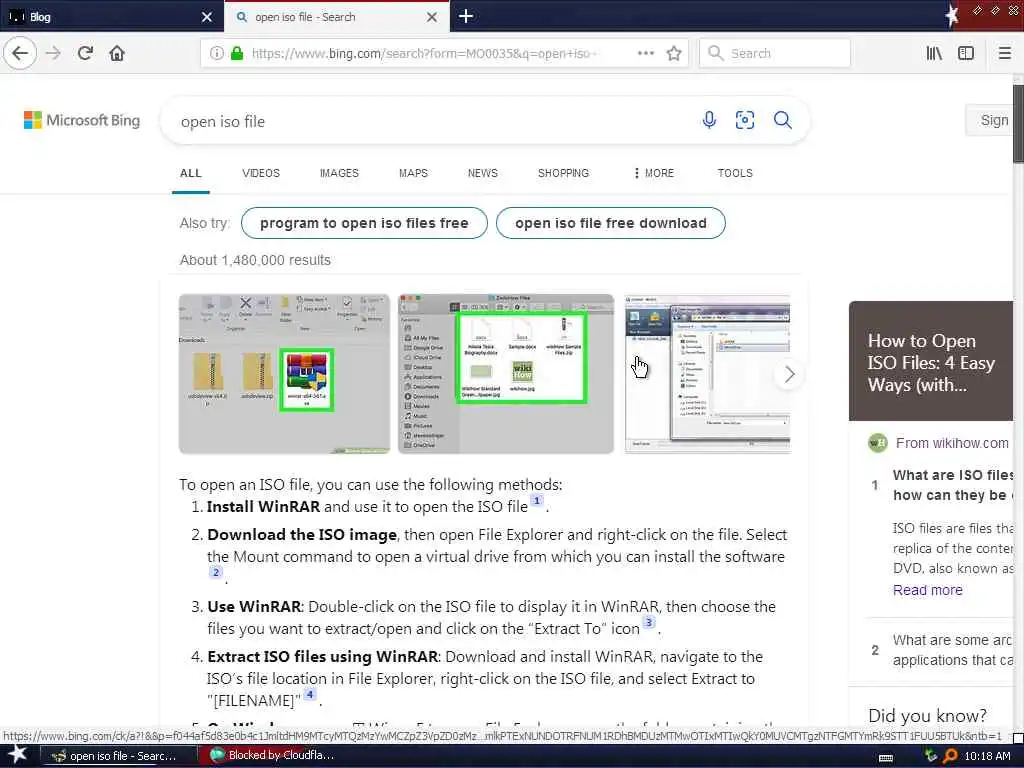Viewport: 1024px width, 768px height.
Task: Close the Blog tab
Action: pyautogui.click(x=207, y=17)
